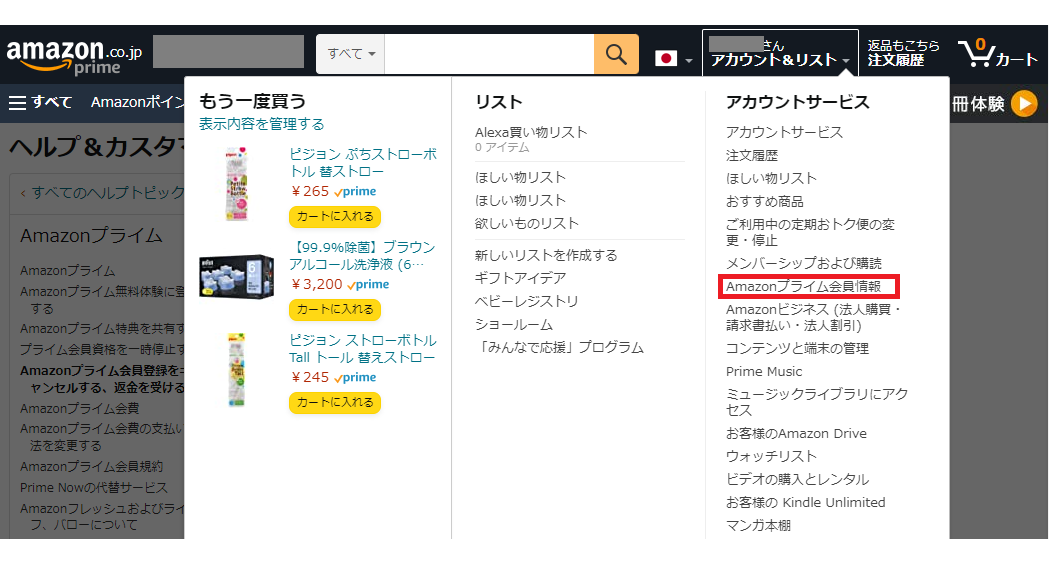The width and height of the screenshot is (1049, 564).
Task: Open お客様のAmazon Drive
Action: pos(796,434)
